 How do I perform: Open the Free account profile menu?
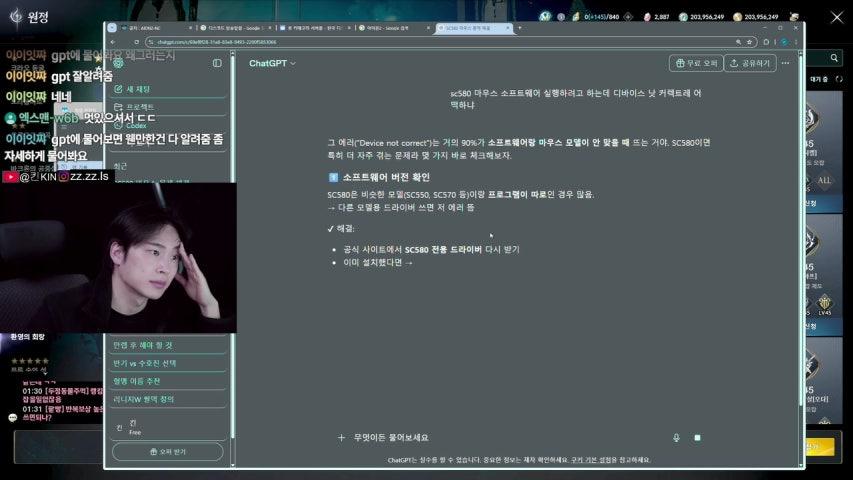169,427
